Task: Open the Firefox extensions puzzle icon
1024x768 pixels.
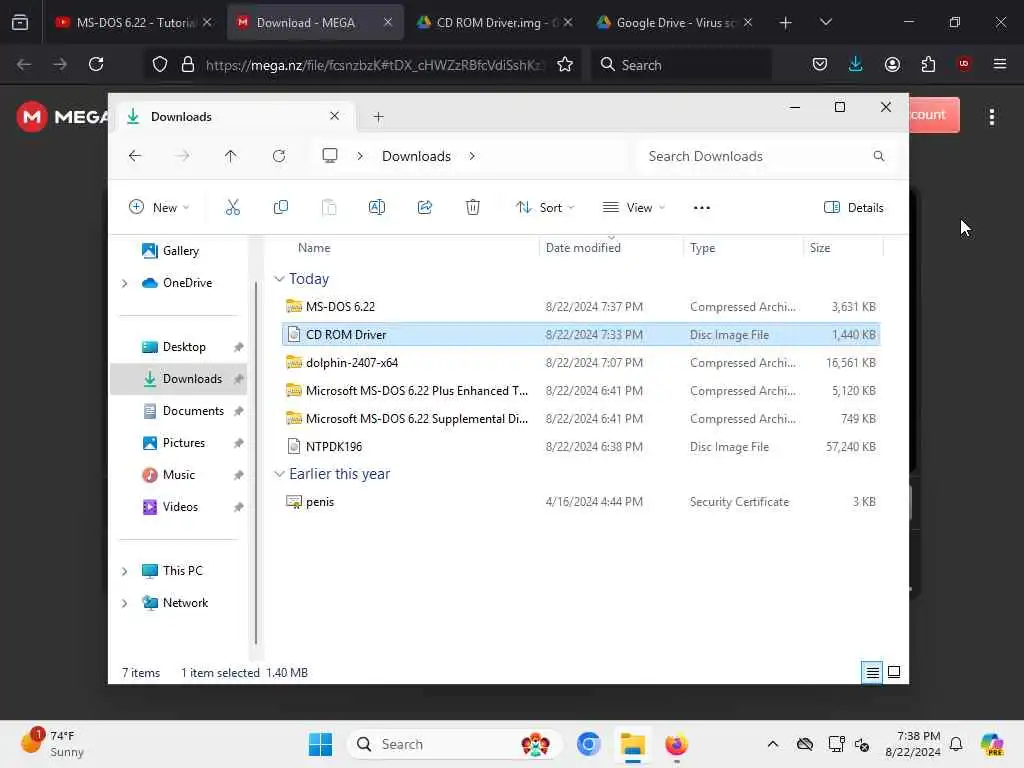Action: pos(928,64)
